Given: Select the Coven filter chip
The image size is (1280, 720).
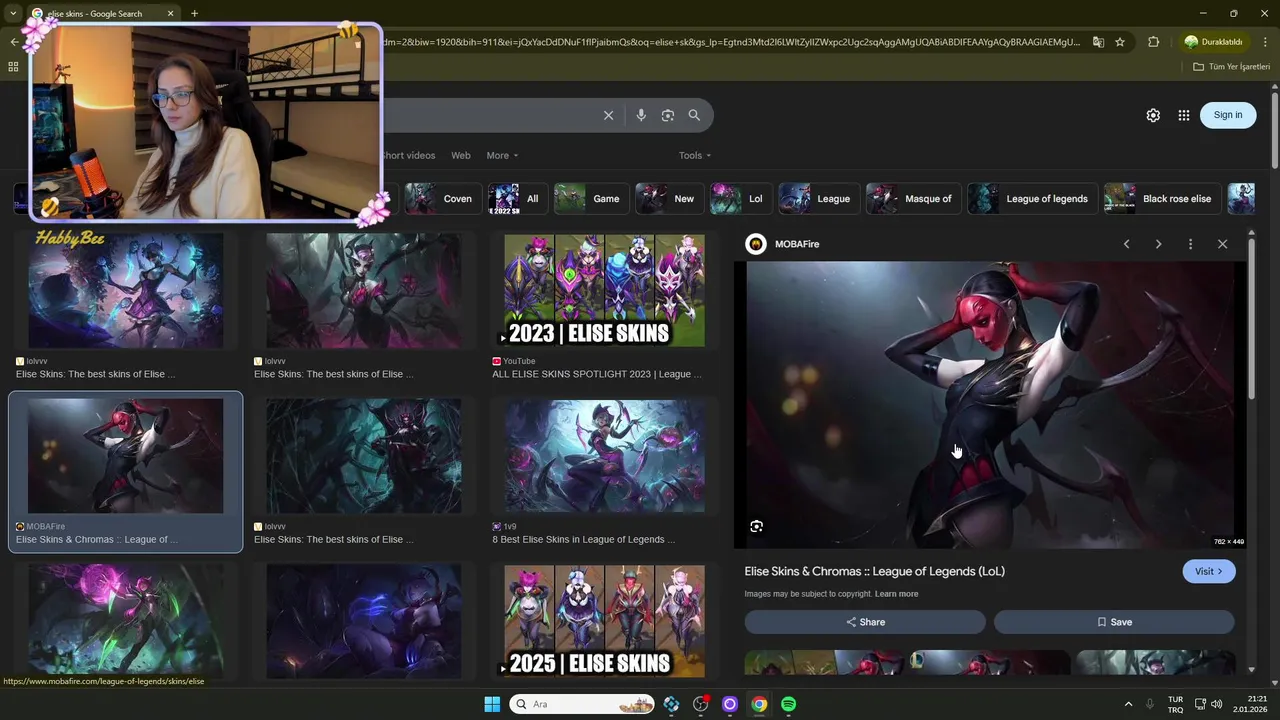Looking at the screenshot, I should tap(441, 199).
